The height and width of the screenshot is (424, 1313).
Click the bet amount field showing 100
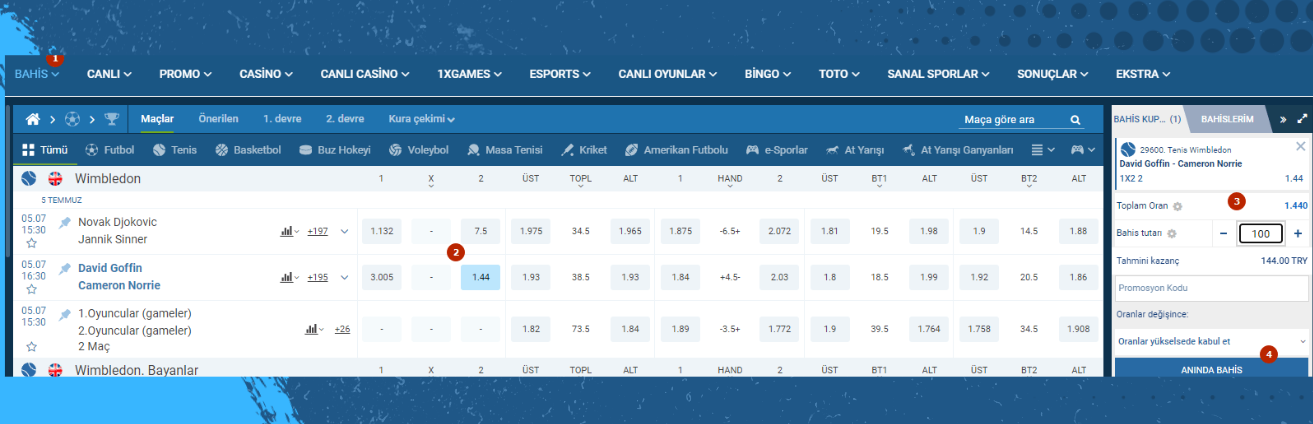tap(1260, 233)
